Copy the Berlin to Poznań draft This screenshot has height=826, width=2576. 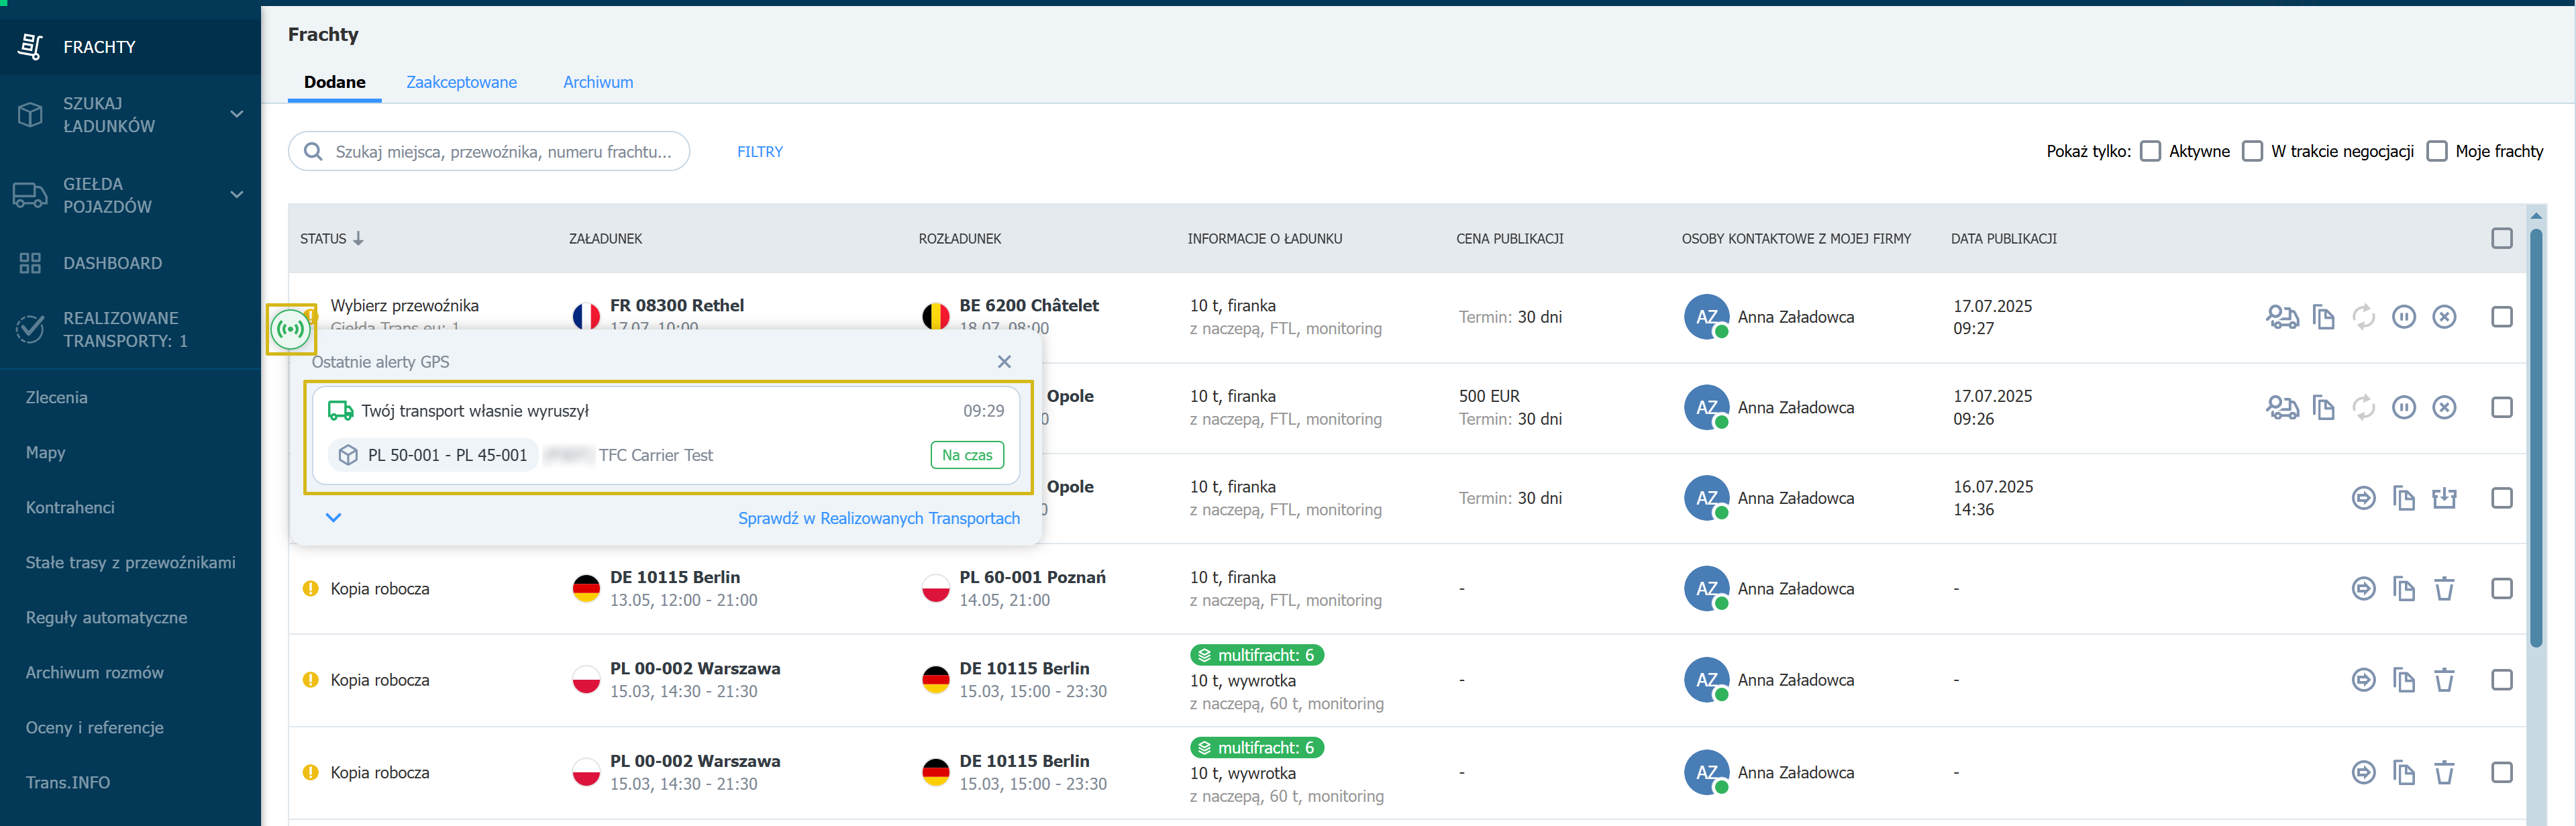click(2404, 589)
